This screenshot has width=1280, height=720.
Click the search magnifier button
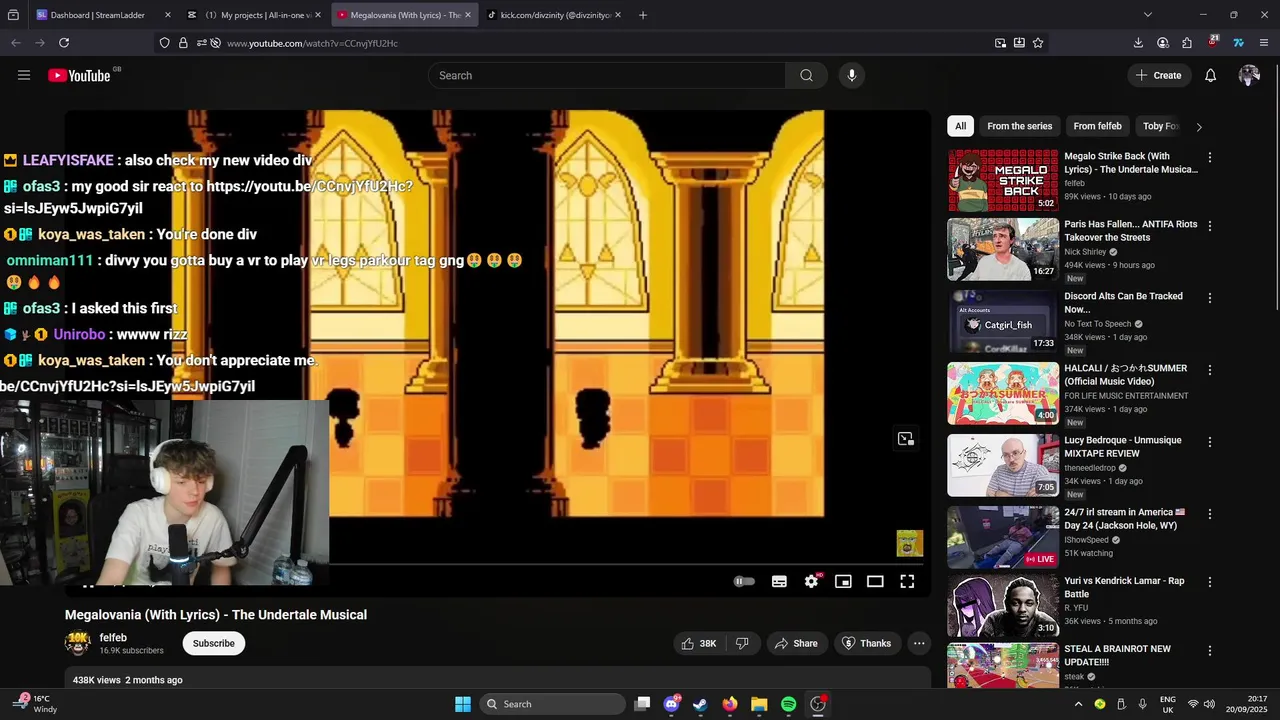(806, 75)
